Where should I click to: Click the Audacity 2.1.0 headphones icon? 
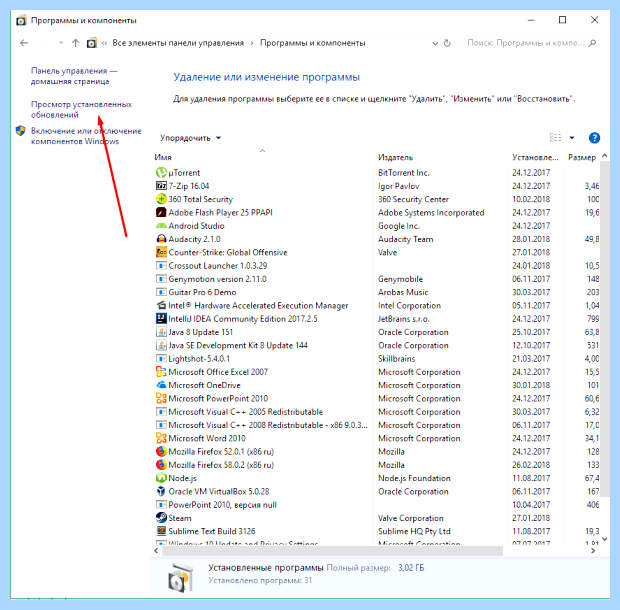(161, 239)
